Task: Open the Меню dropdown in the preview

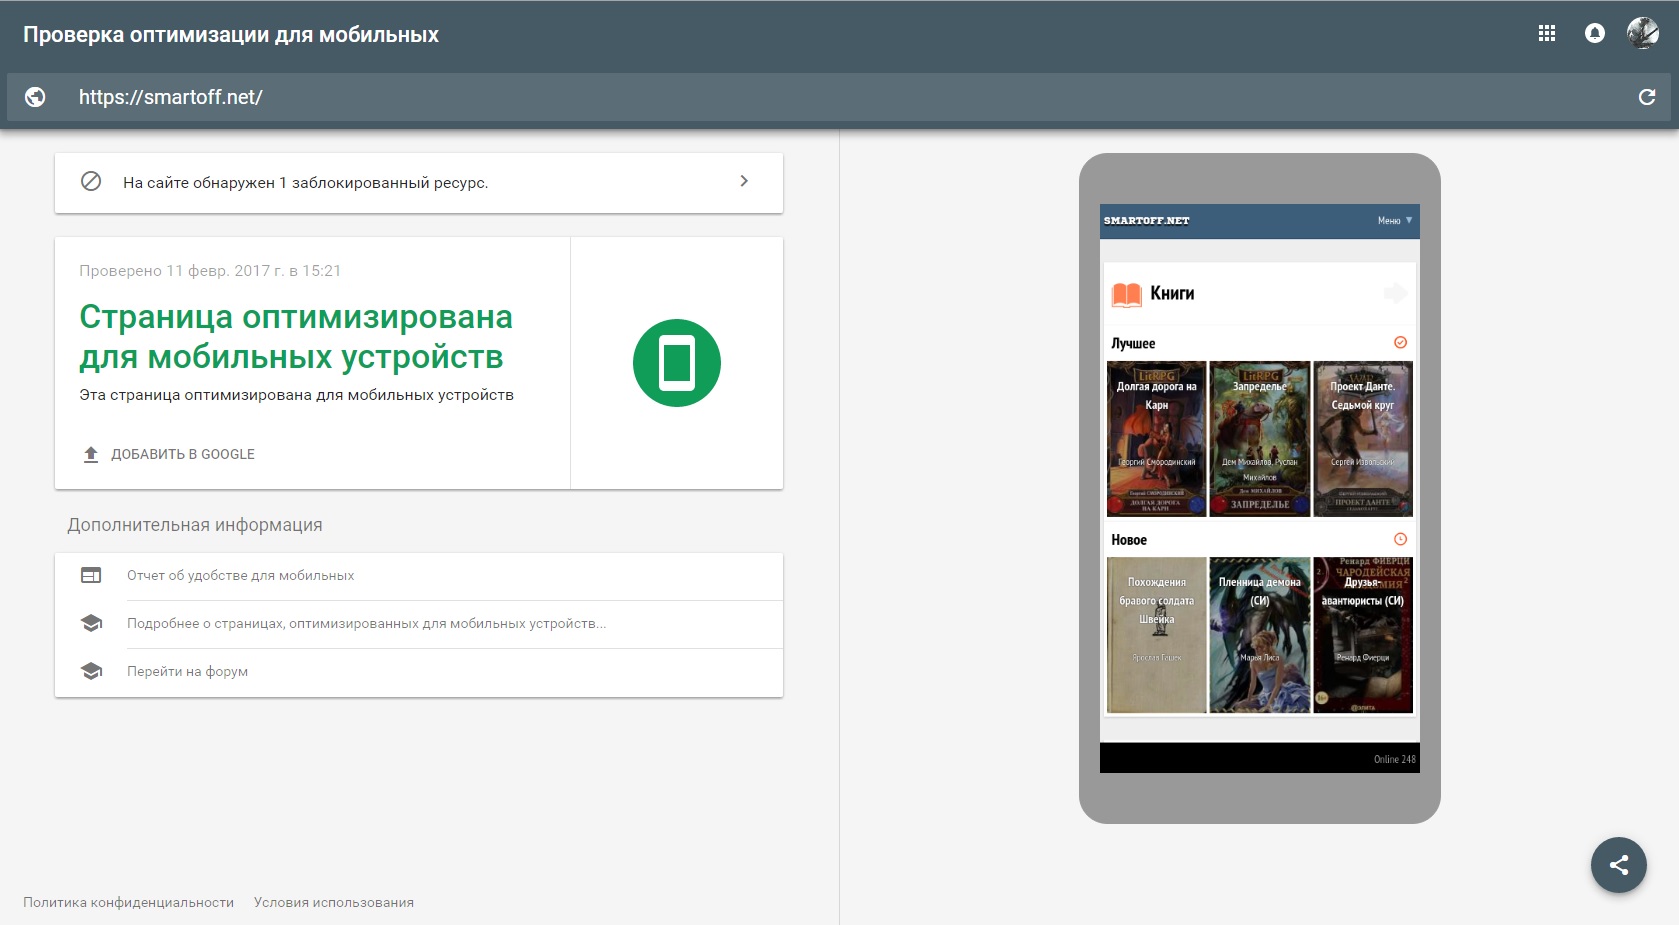Action: 1394,221
